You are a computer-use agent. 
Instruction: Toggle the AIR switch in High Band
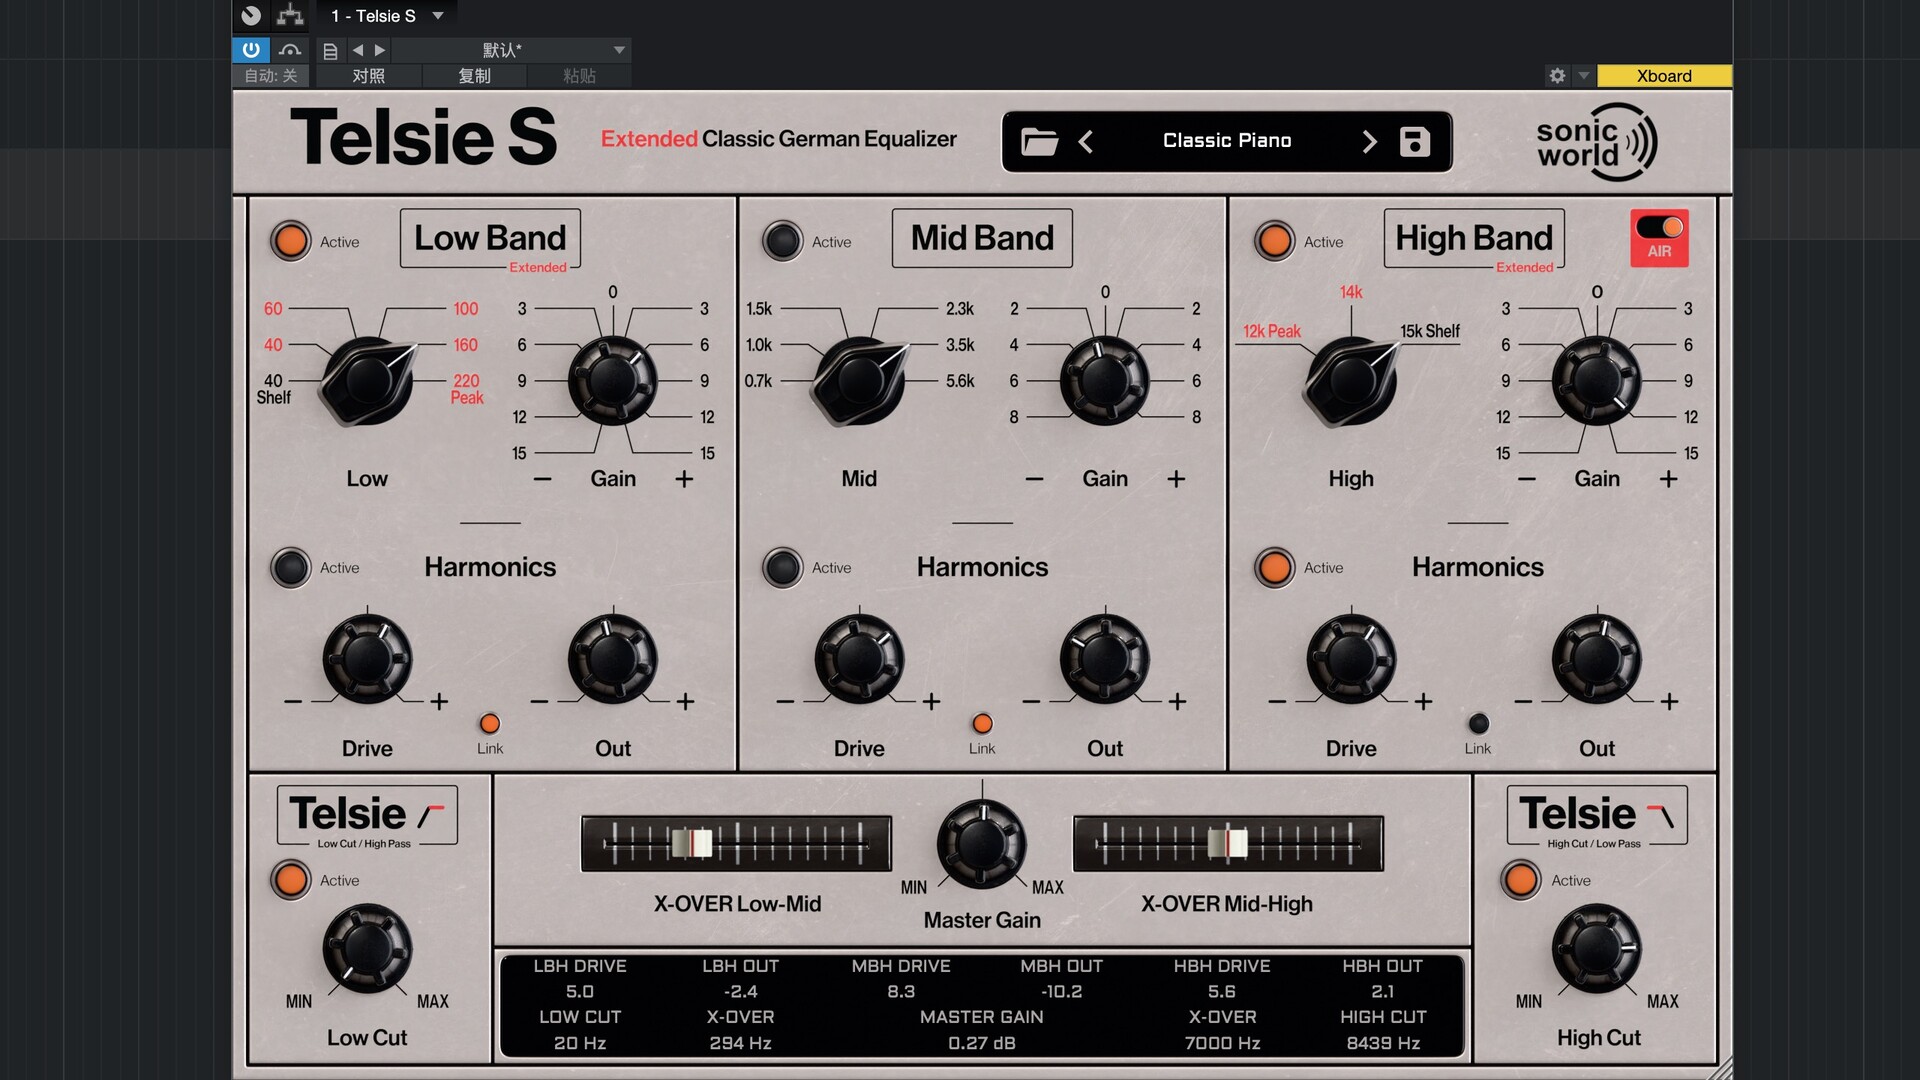[x=1659, y=228]
